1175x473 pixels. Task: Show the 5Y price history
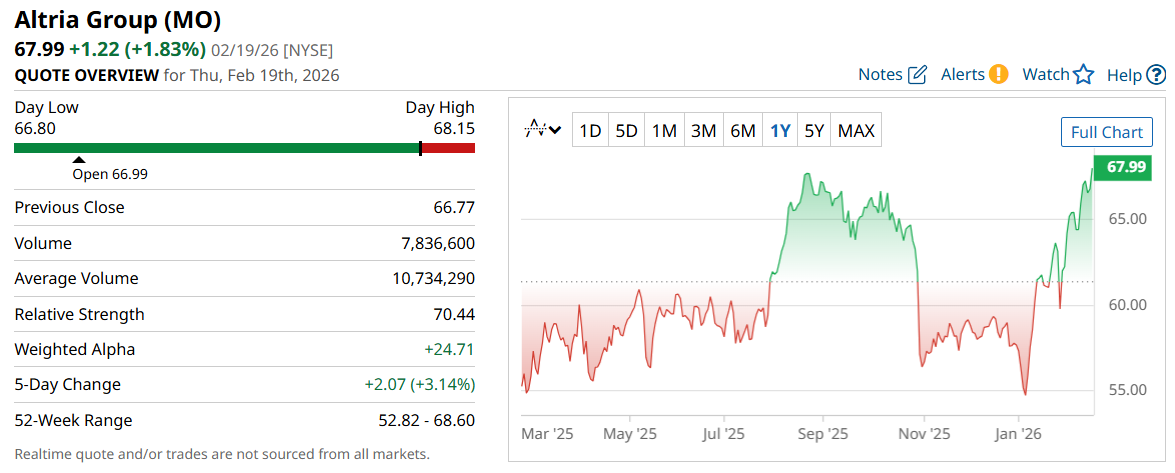tap(815, 130)
